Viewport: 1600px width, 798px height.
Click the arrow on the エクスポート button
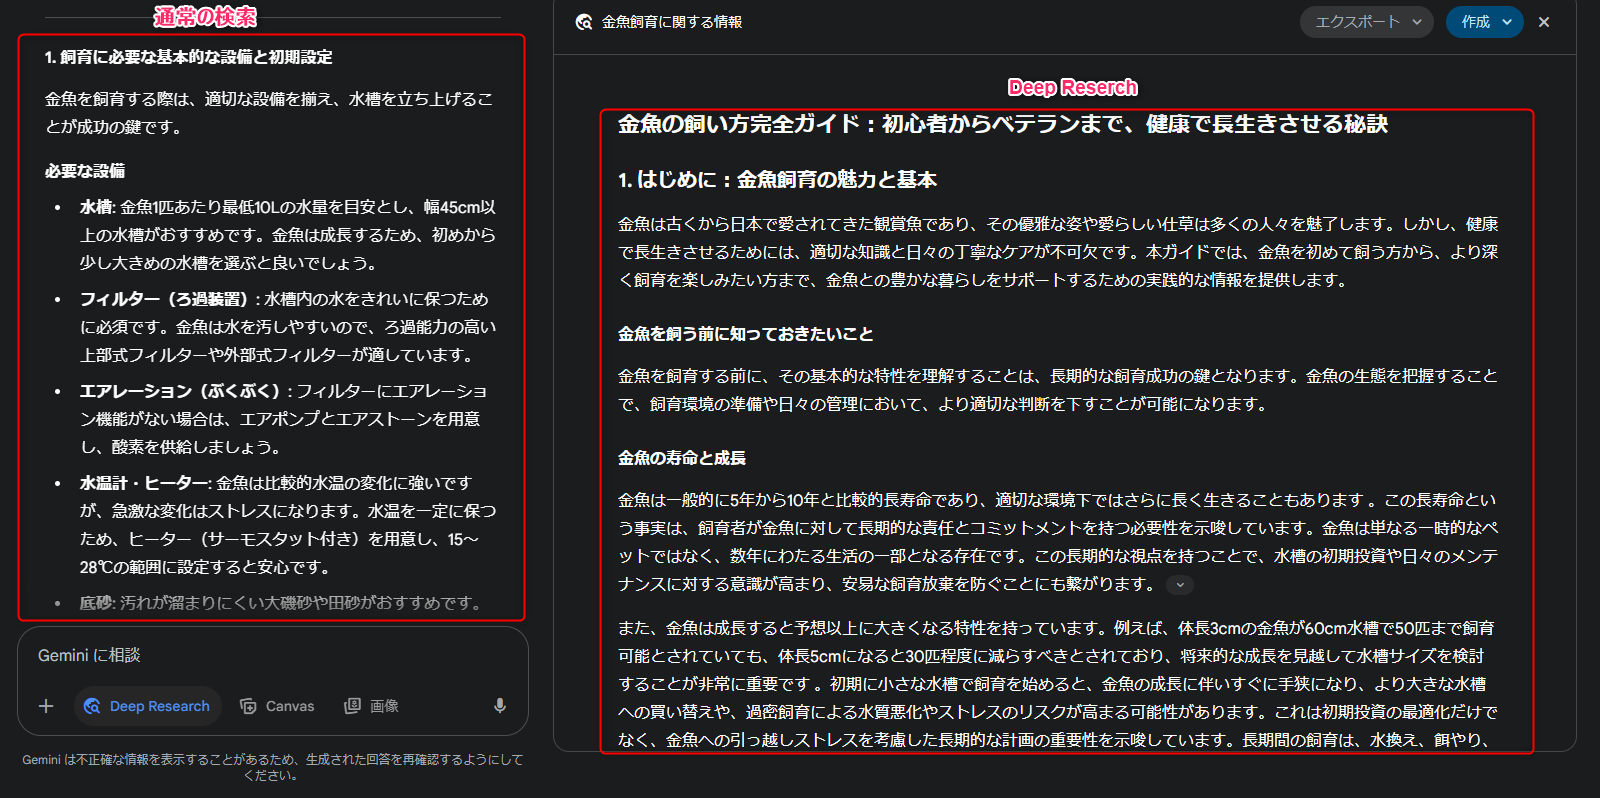click(1417, 22)
